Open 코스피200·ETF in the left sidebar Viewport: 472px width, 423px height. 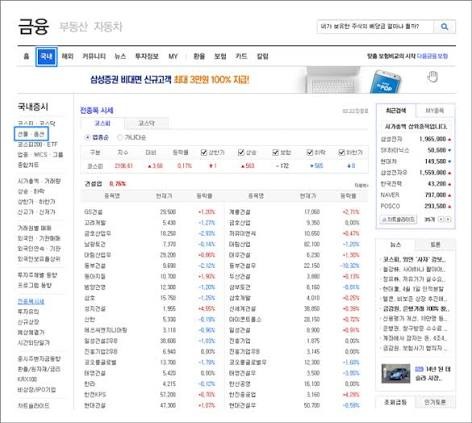pos(38,144)
